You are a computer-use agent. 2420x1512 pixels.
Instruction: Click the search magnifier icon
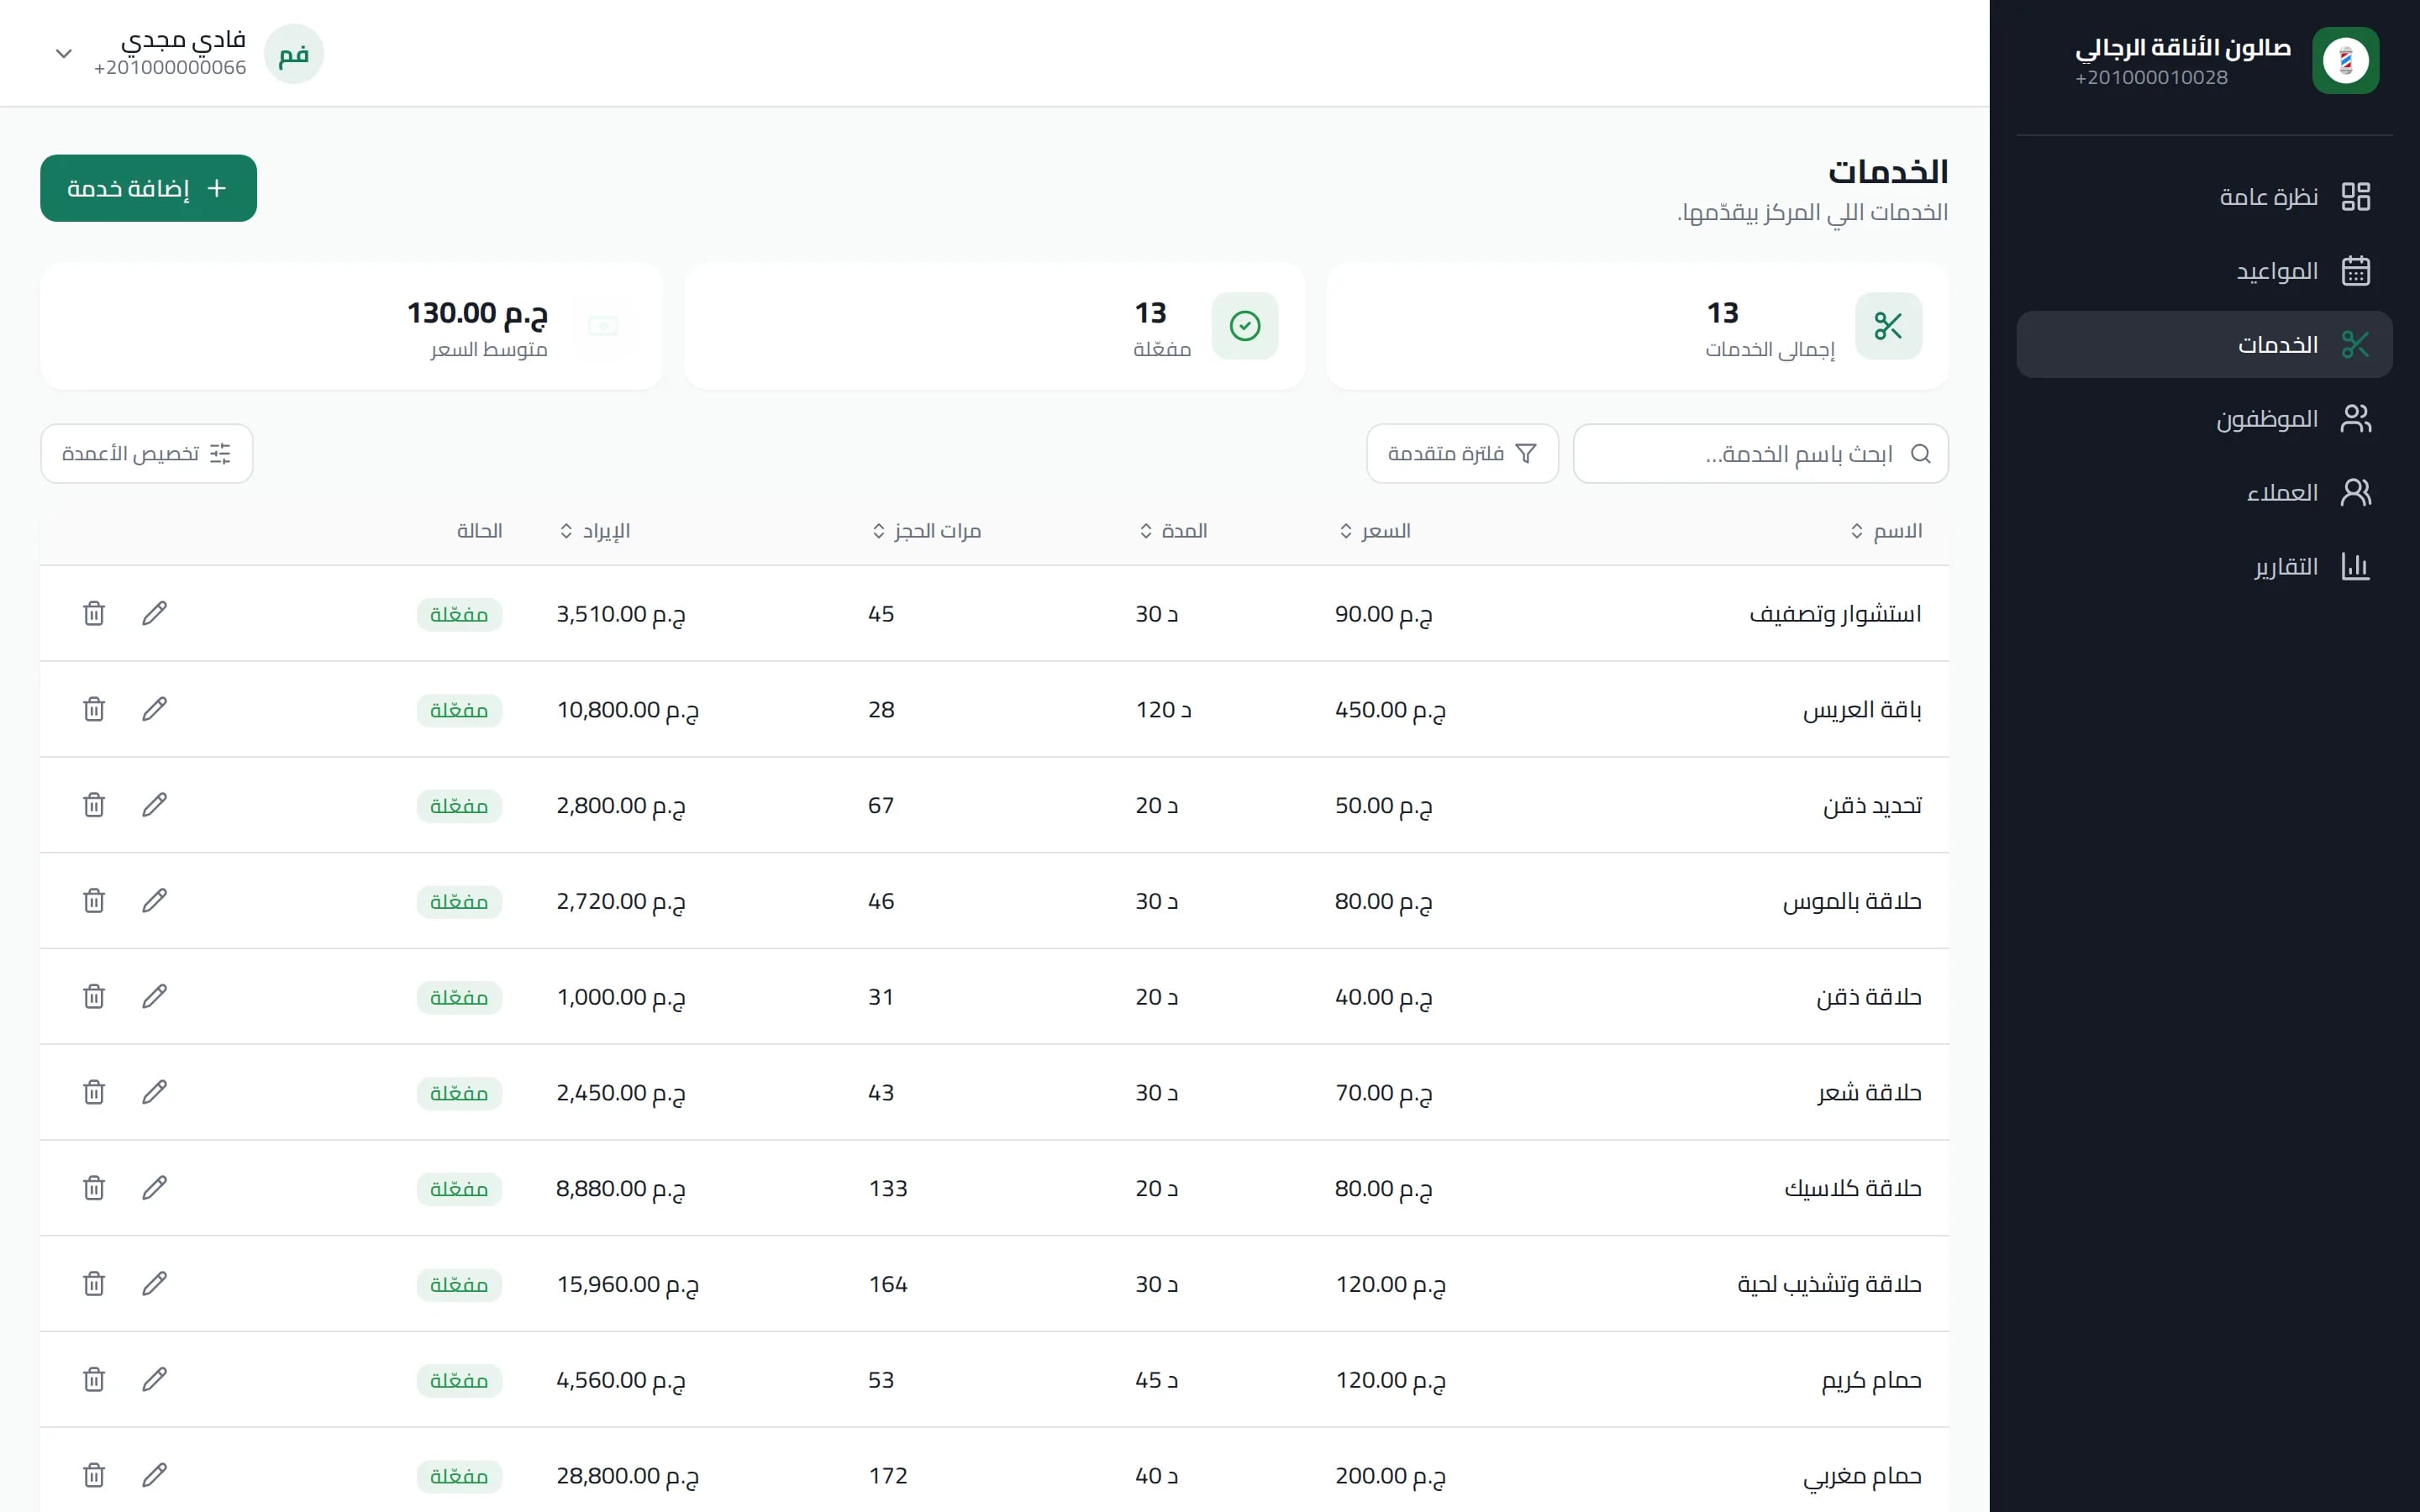(x=1920, y=454)
